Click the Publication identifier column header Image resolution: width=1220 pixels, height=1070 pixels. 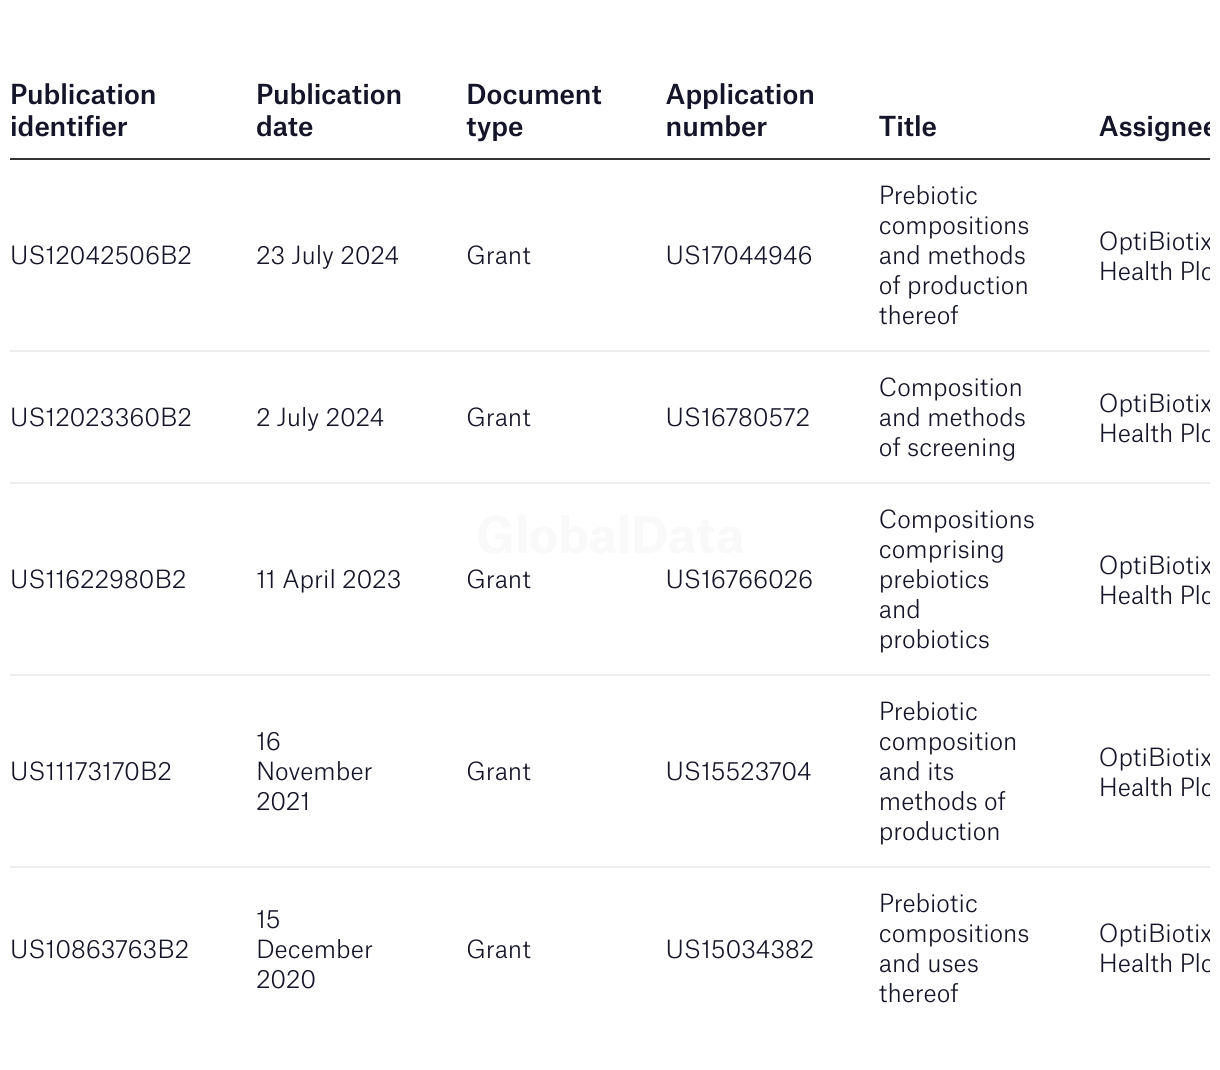point(83,111)
